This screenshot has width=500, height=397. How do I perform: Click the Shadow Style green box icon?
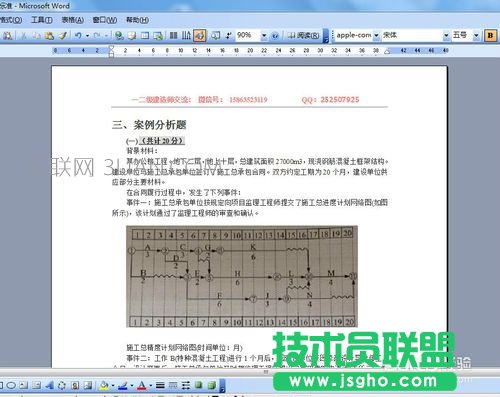click(199, 386)
